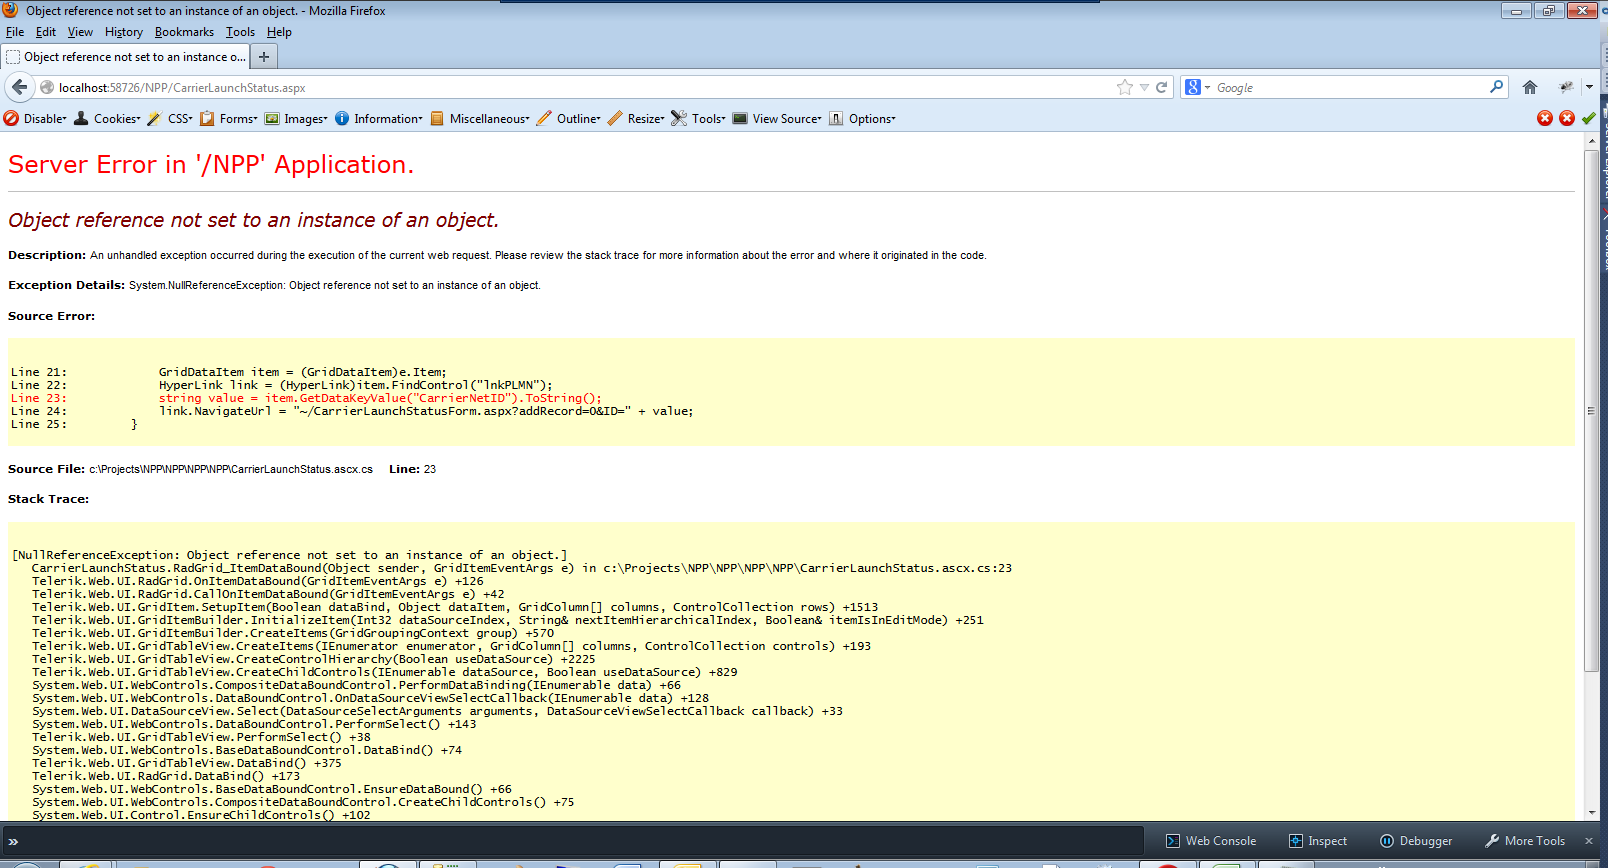Click the 'Server Error in '/NPP' Application.' heading
Screen dimensions: 1608x868
[211, 165]
